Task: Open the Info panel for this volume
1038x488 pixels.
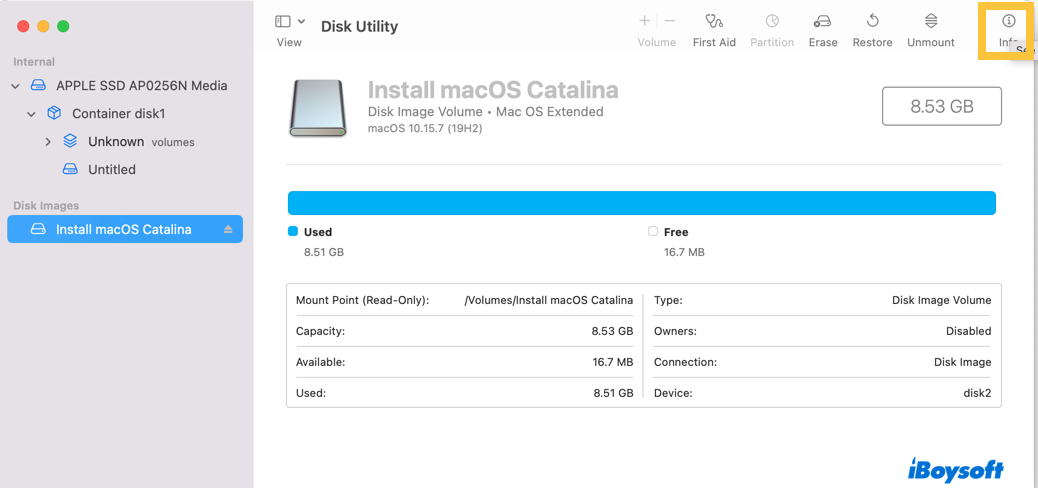Action: tap(1009, 22)
